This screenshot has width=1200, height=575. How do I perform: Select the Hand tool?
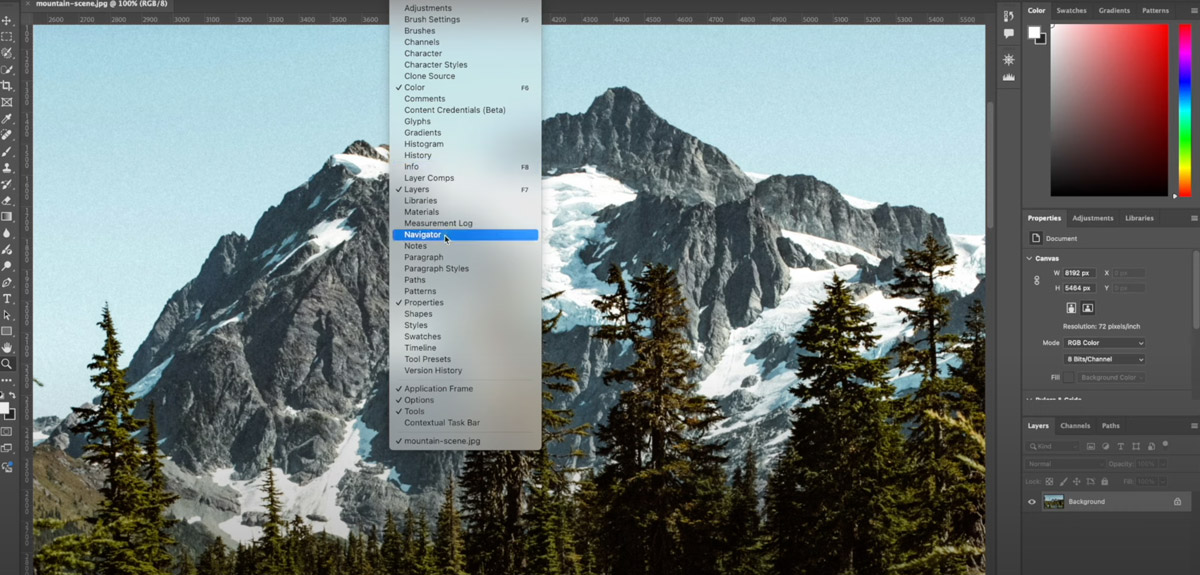click(x=7, y=347)
